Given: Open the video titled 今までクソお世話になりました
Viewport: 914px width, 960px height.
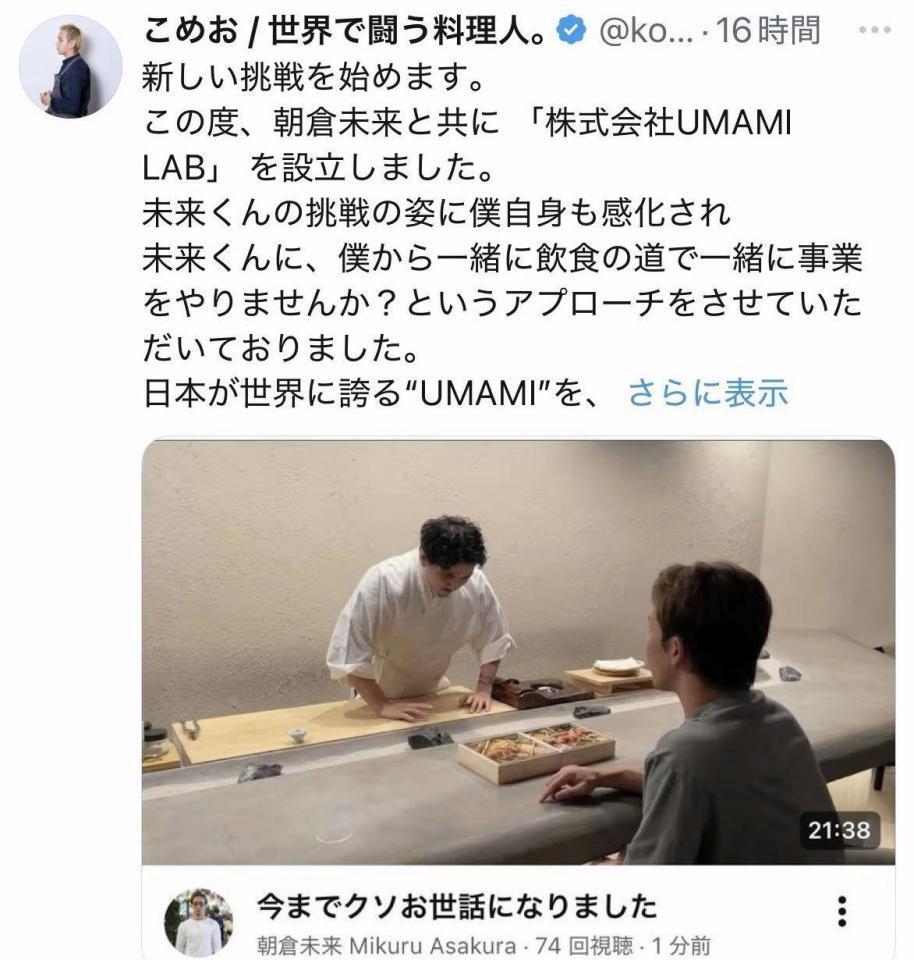Looking at the screenshot, I should tap(457, 907).
